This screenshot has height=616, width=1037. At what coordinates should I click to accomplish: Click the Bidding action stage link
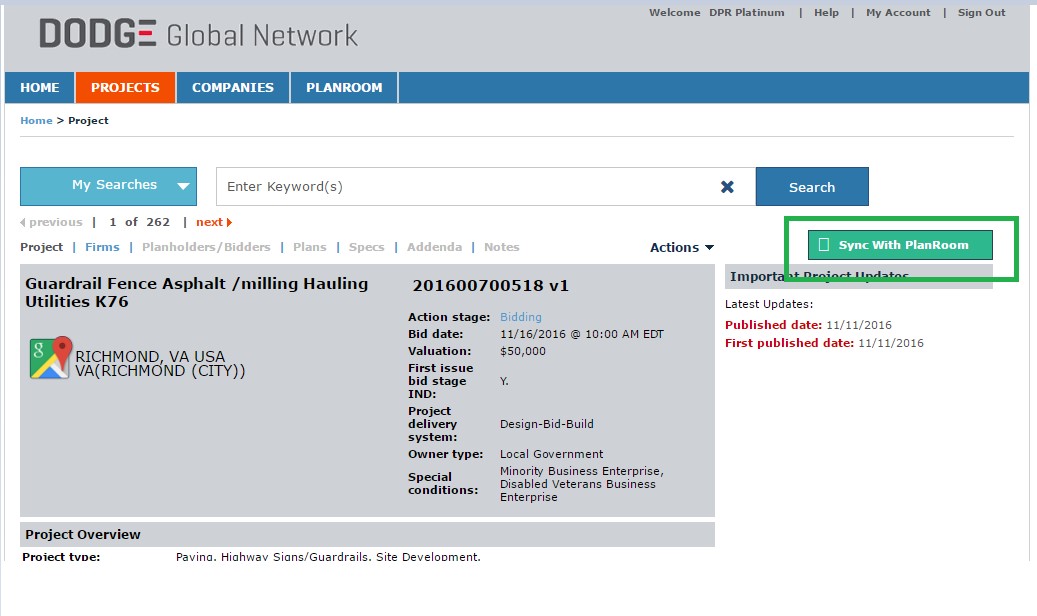point(520,317)
